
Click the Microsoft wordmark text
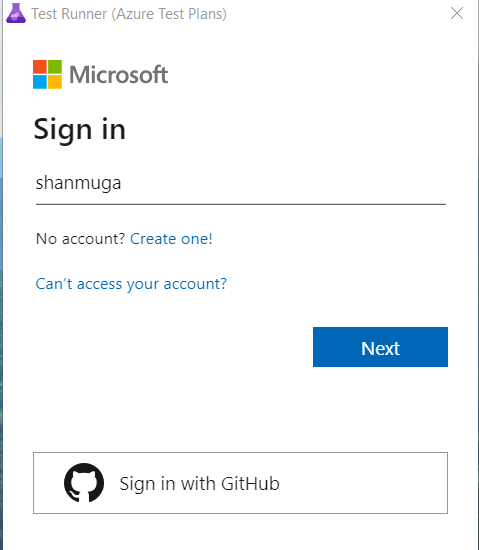coord(119,75)
